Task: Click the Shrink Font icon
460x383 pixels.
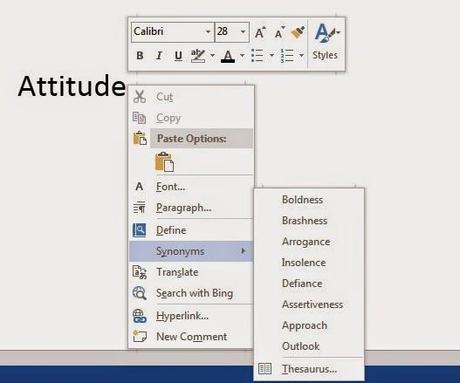Action: (x=279, y=32)
